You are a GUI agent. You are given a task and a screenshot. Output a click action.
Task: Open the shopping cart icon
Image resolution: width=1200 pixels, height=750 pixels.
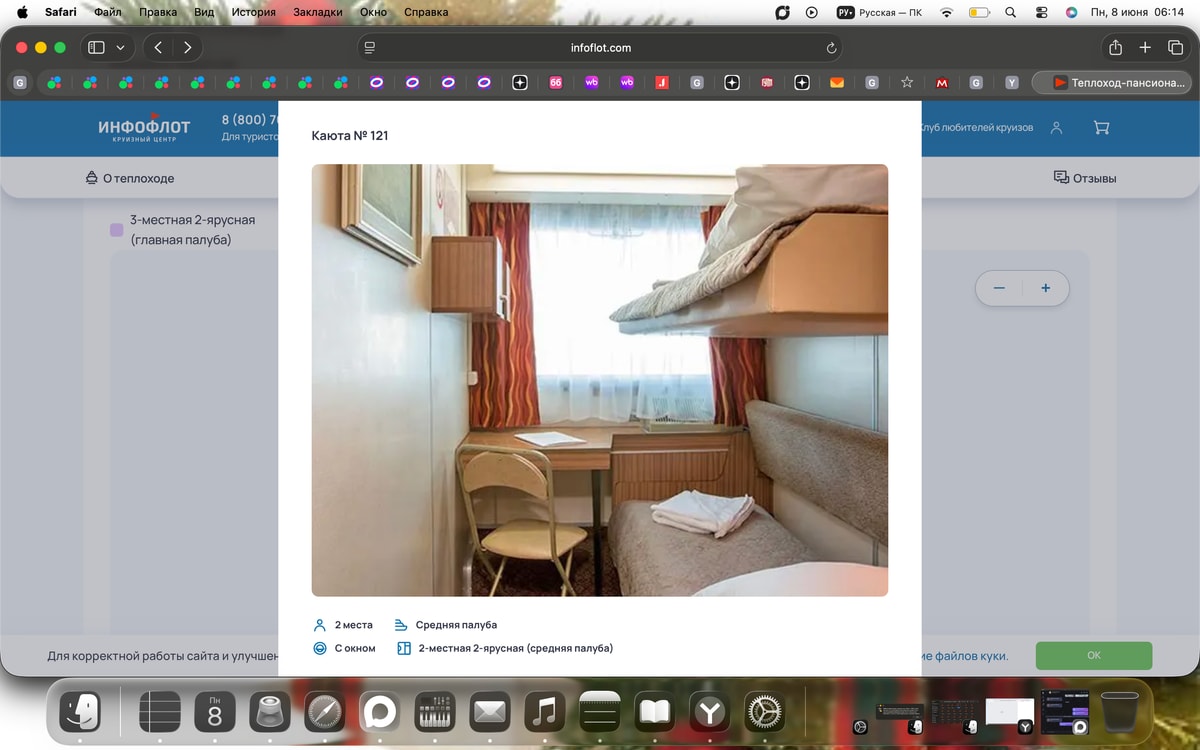(1101, 128)
